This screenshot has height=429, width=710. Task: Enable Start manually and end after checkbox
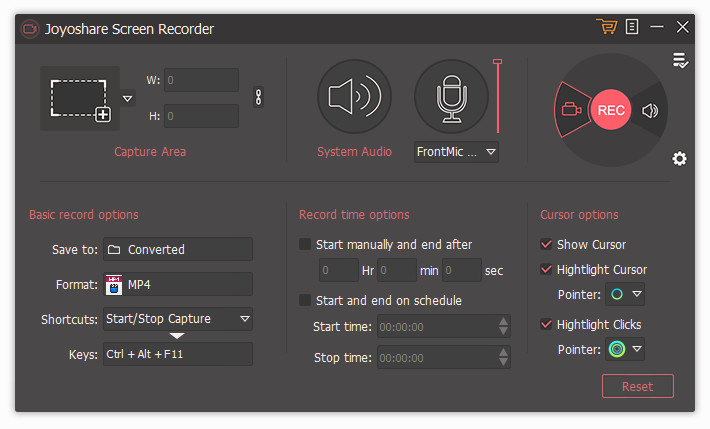pyautogui.click(x=305, y=244)
